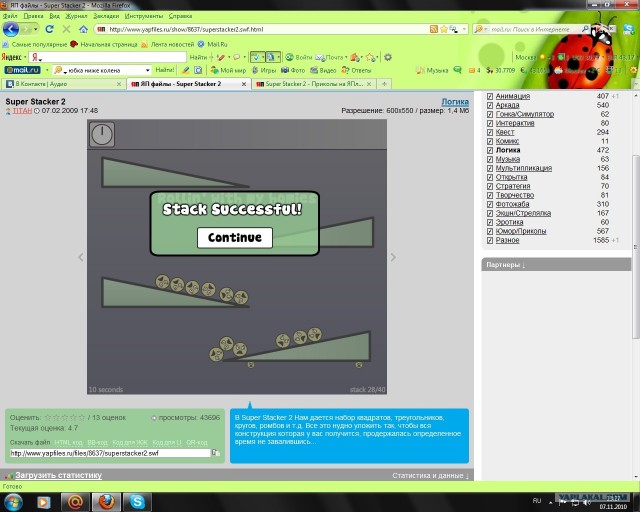Click the copy icon beside file URL field

[x=216, y=453]
